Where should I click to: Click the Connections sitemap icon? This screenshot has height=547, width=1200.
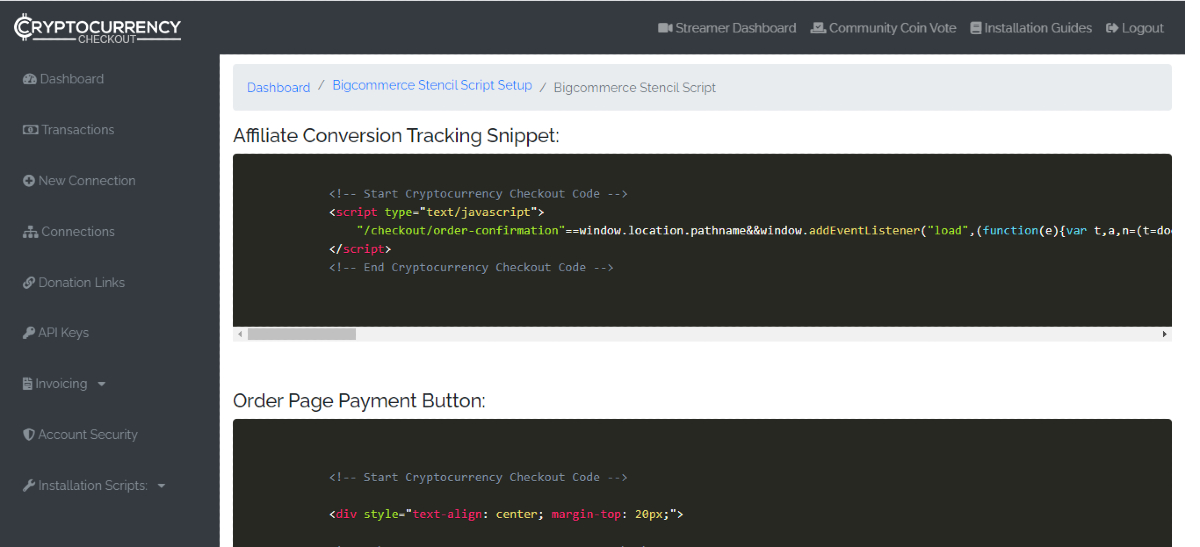pos(30,232)
